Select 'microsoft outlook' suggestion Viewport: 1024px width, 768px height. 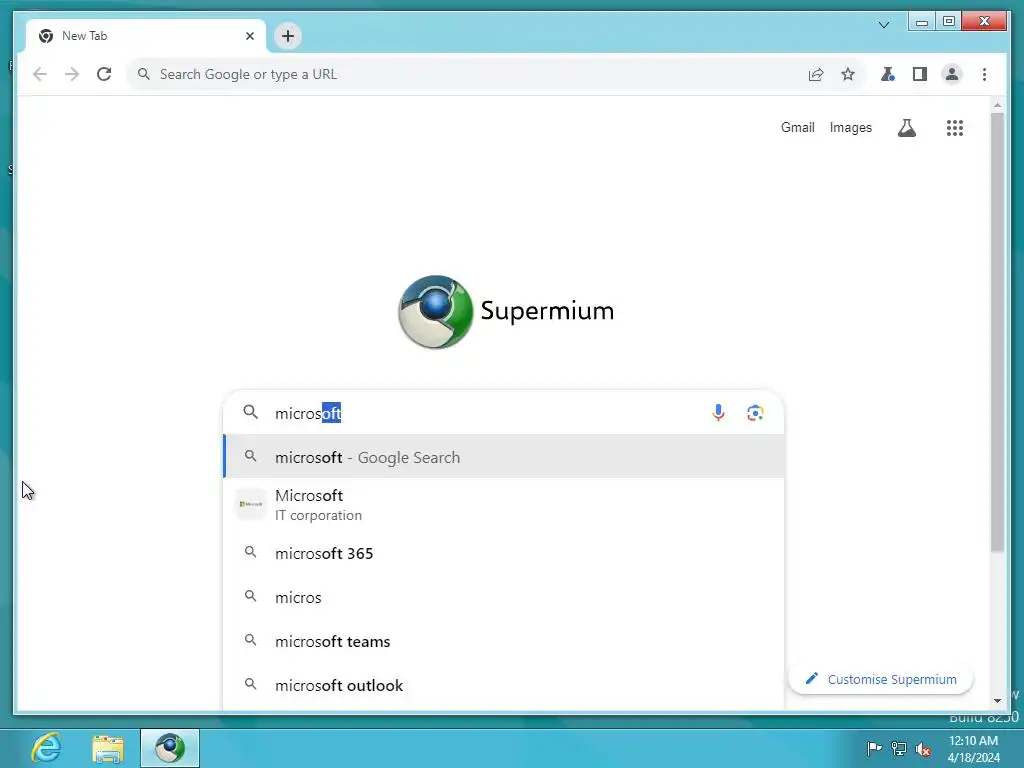[504, 684]
